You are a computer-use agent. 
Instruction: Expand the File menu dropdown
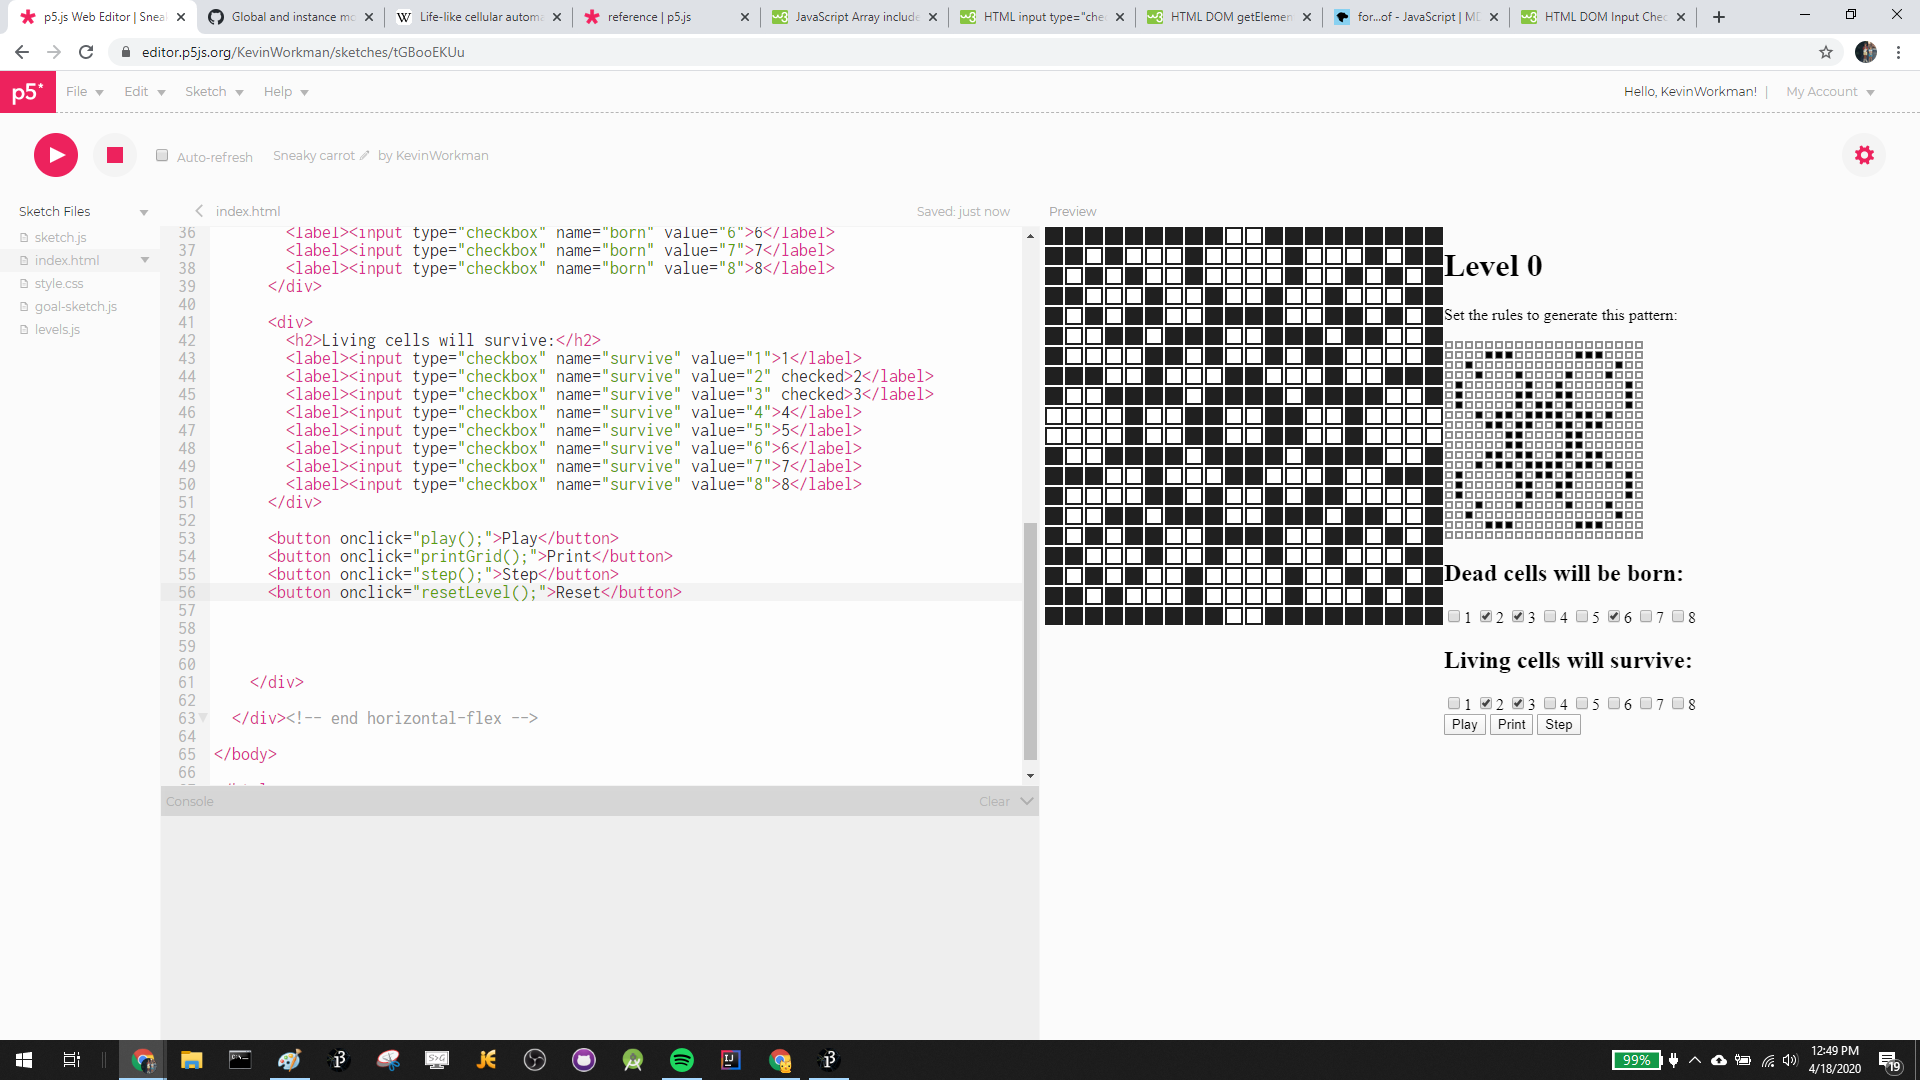tap(85, 92)
